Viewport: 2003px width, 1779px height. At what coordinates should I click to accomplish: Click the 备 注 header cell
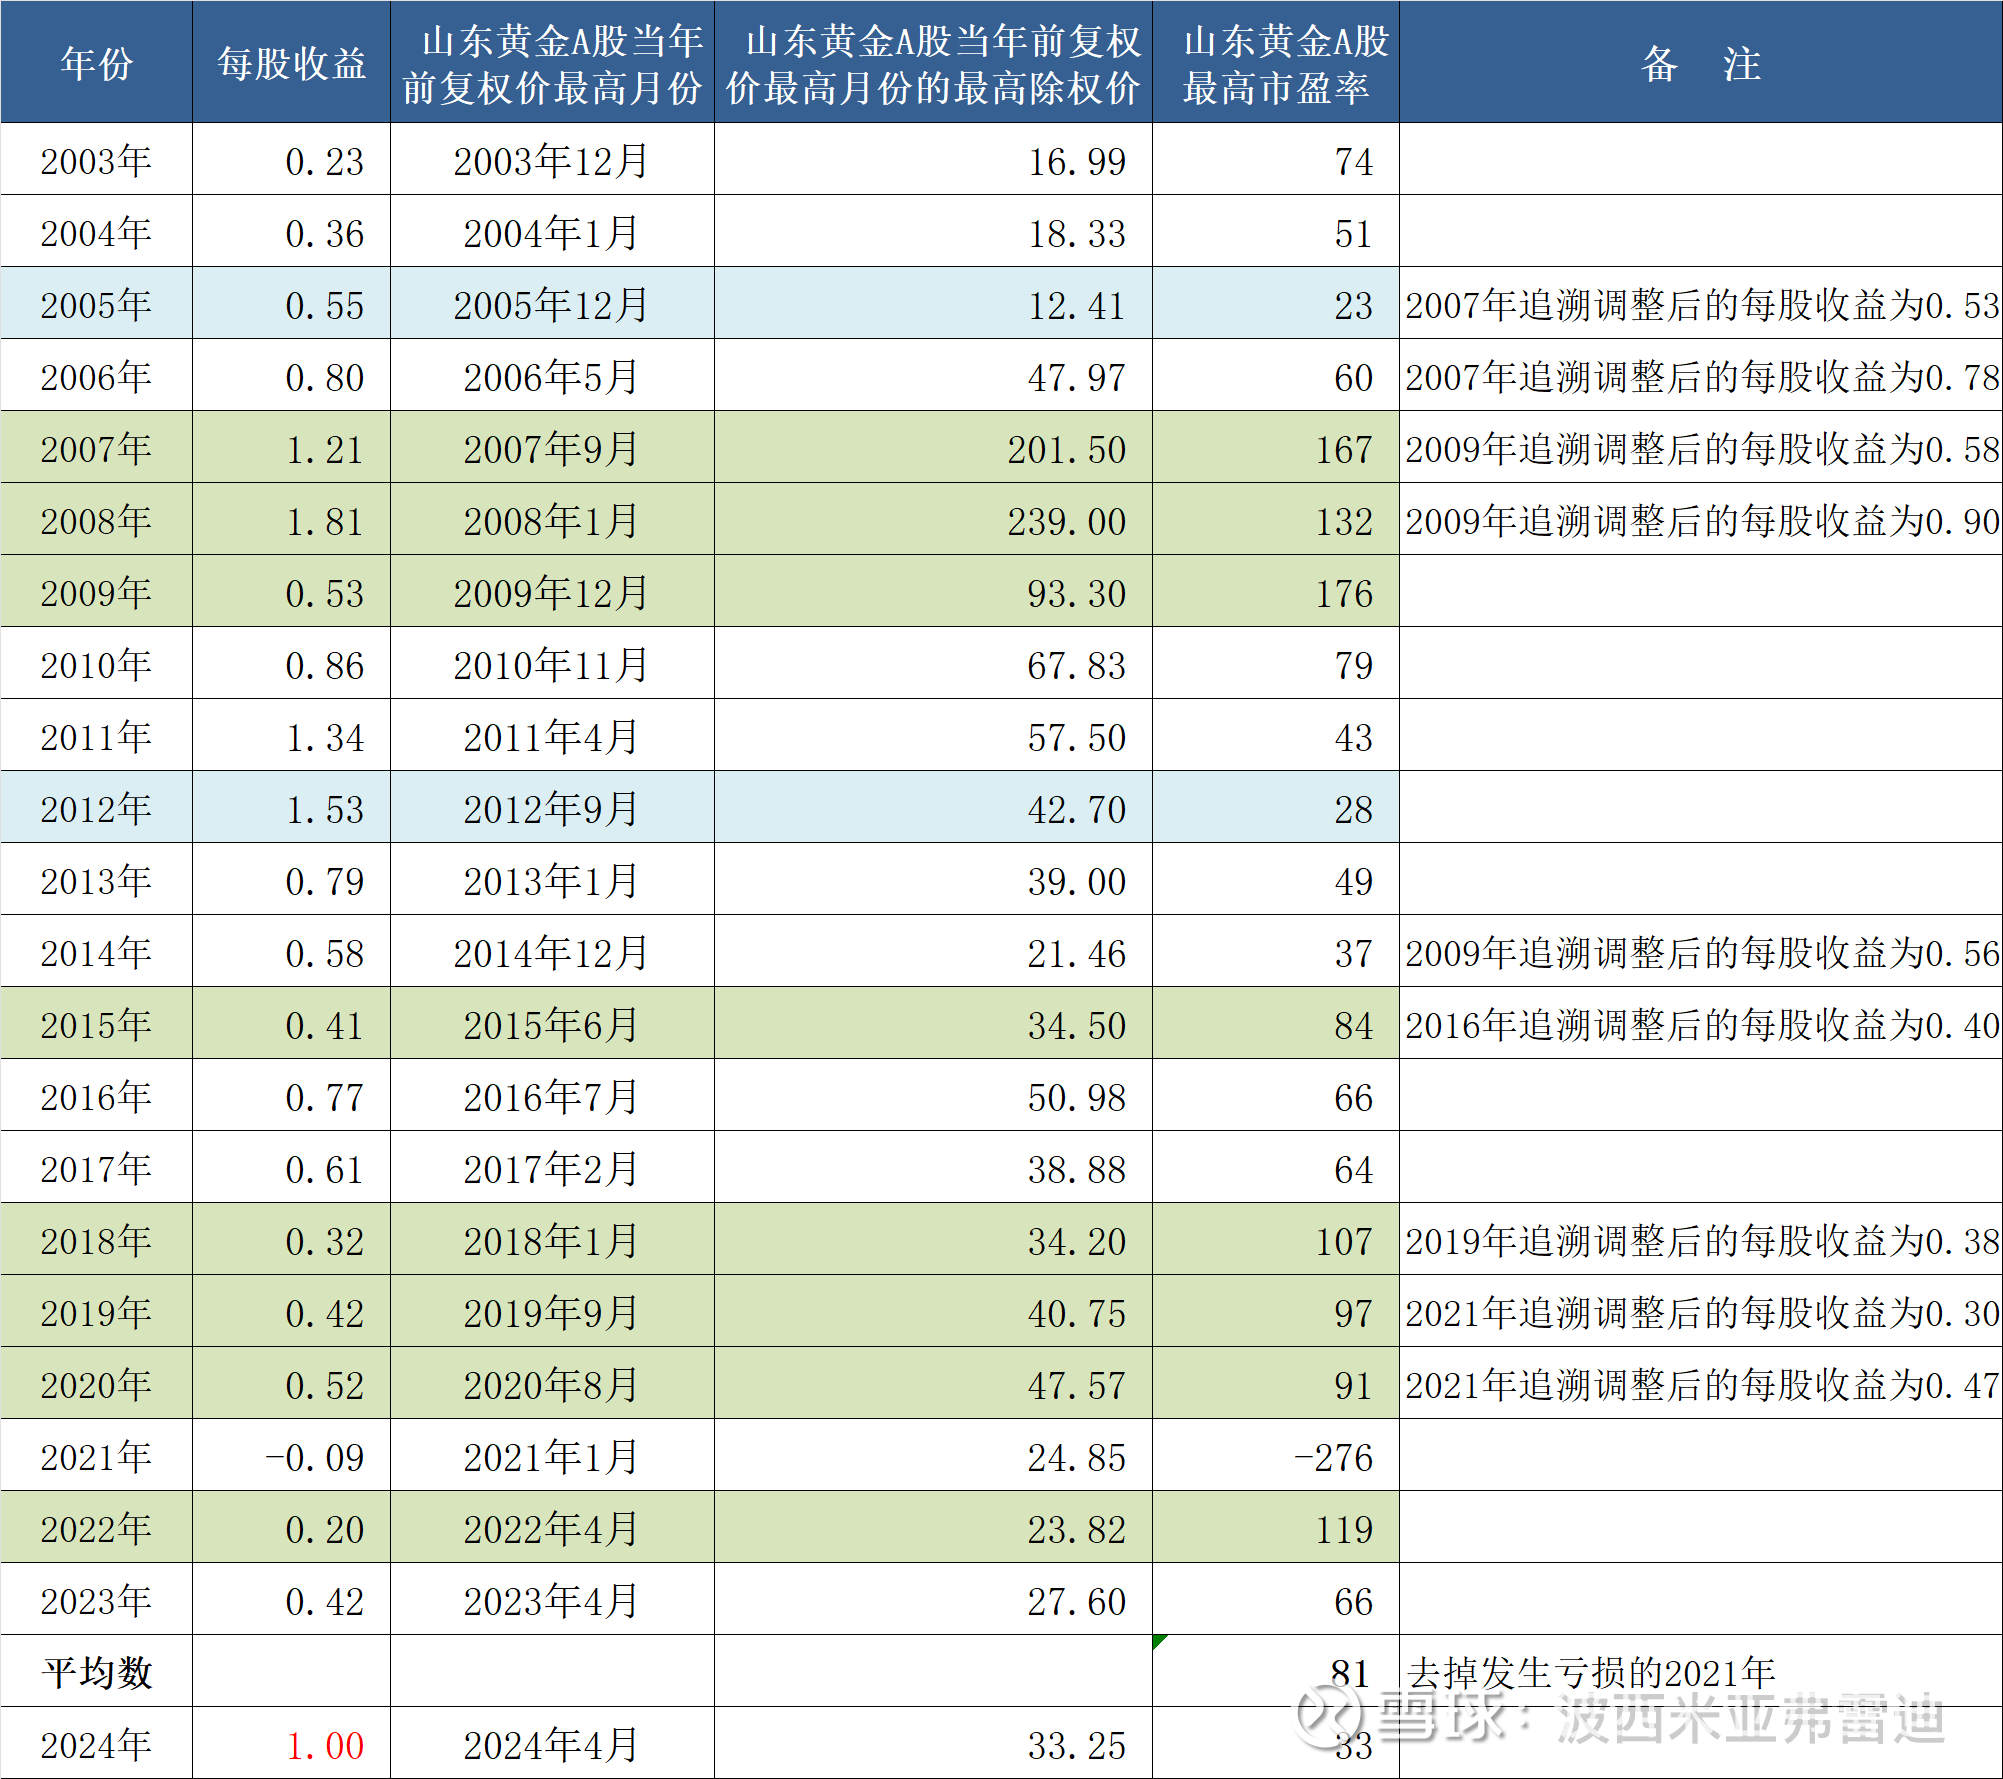[1700, 62]
